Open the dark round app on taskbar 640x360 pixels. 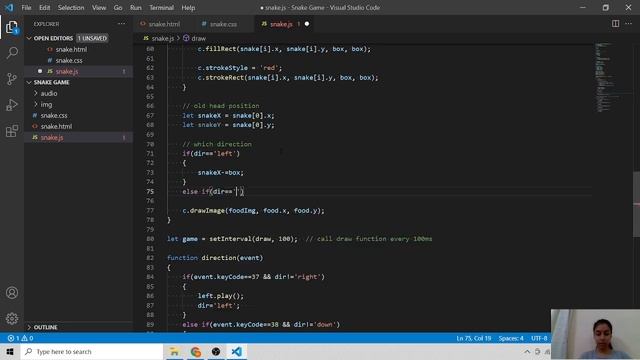coord(216,351)
